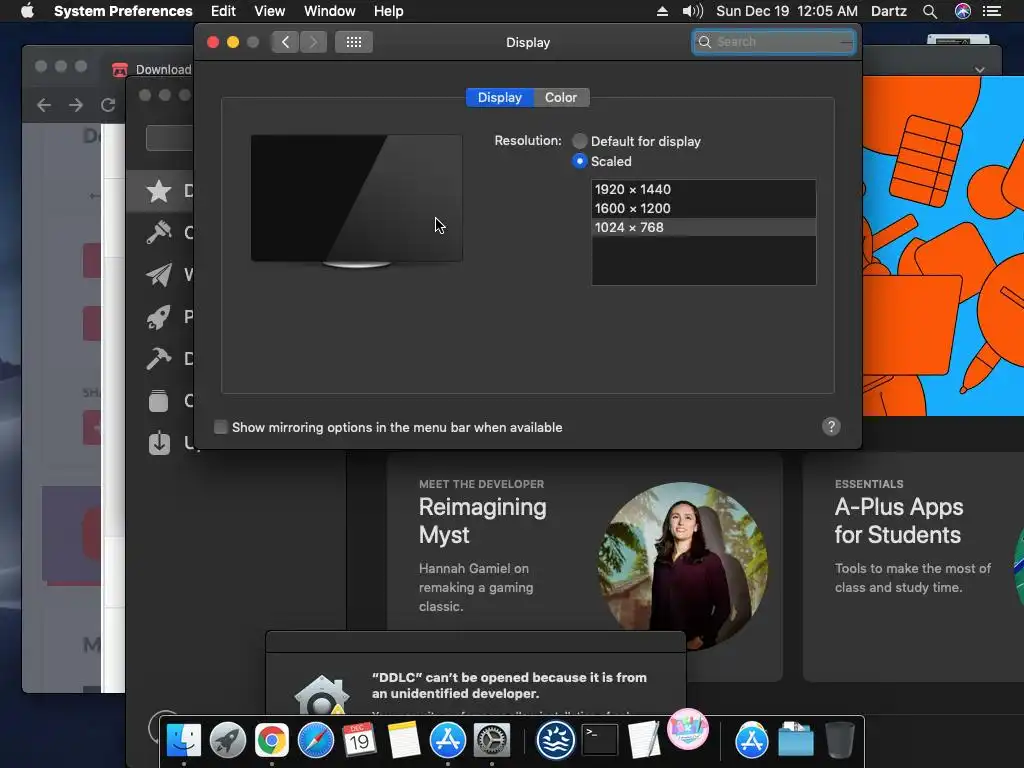Viewport: 1024px width, 768px height.
Task: Open Calendar showing 19 in Dock
Action: click(359, 740)
